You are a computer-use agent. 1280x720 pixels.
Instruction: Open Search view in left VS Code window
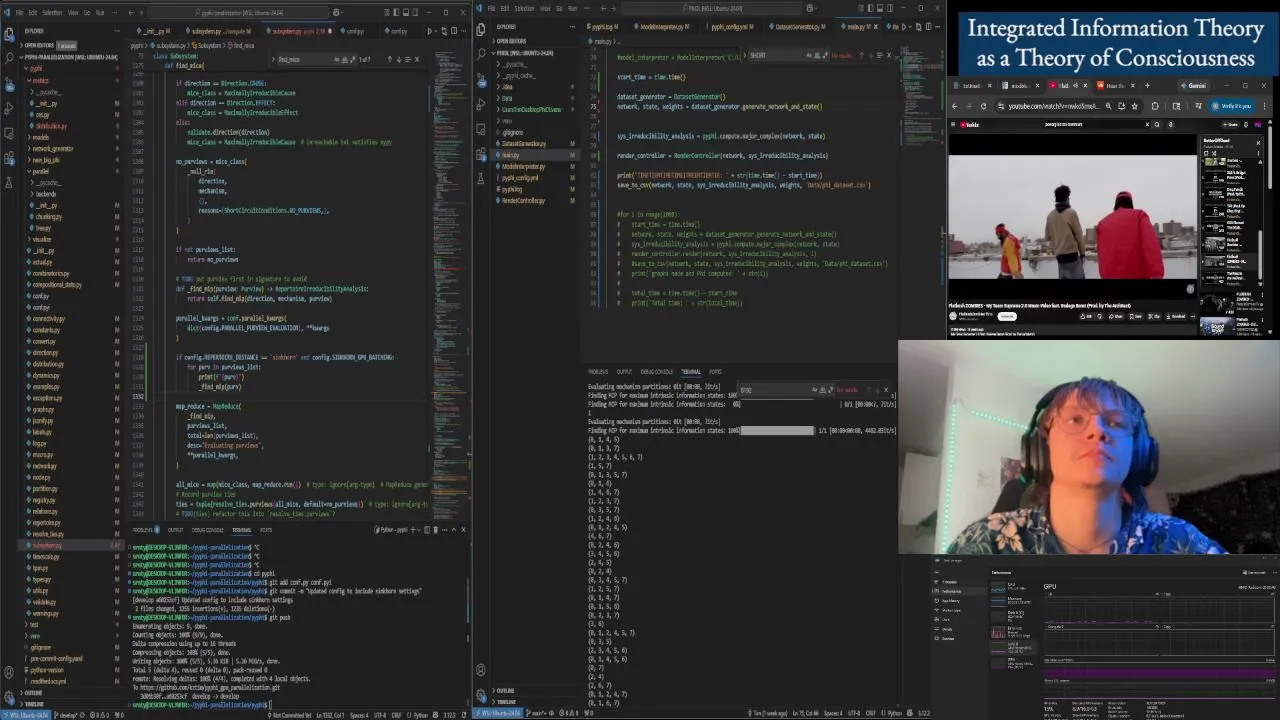[x=9, y=57]
